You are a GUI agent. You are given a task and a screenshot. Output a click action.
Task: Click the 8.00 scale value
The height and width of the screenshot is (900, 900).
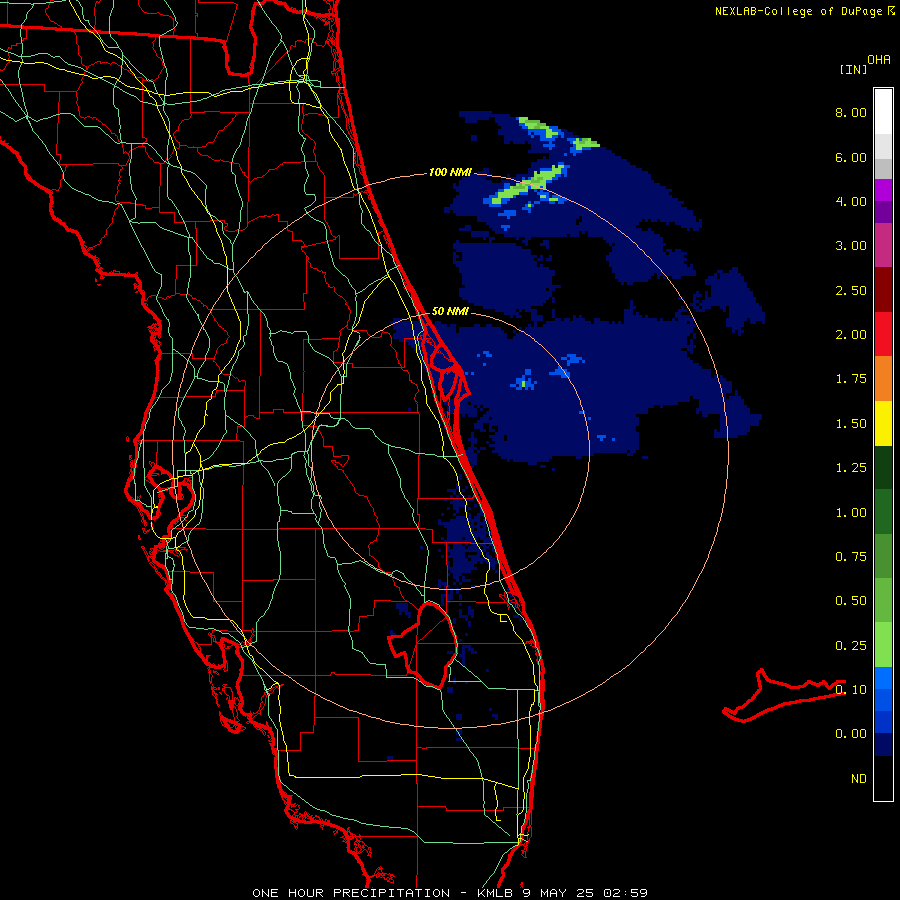point(851,112)
